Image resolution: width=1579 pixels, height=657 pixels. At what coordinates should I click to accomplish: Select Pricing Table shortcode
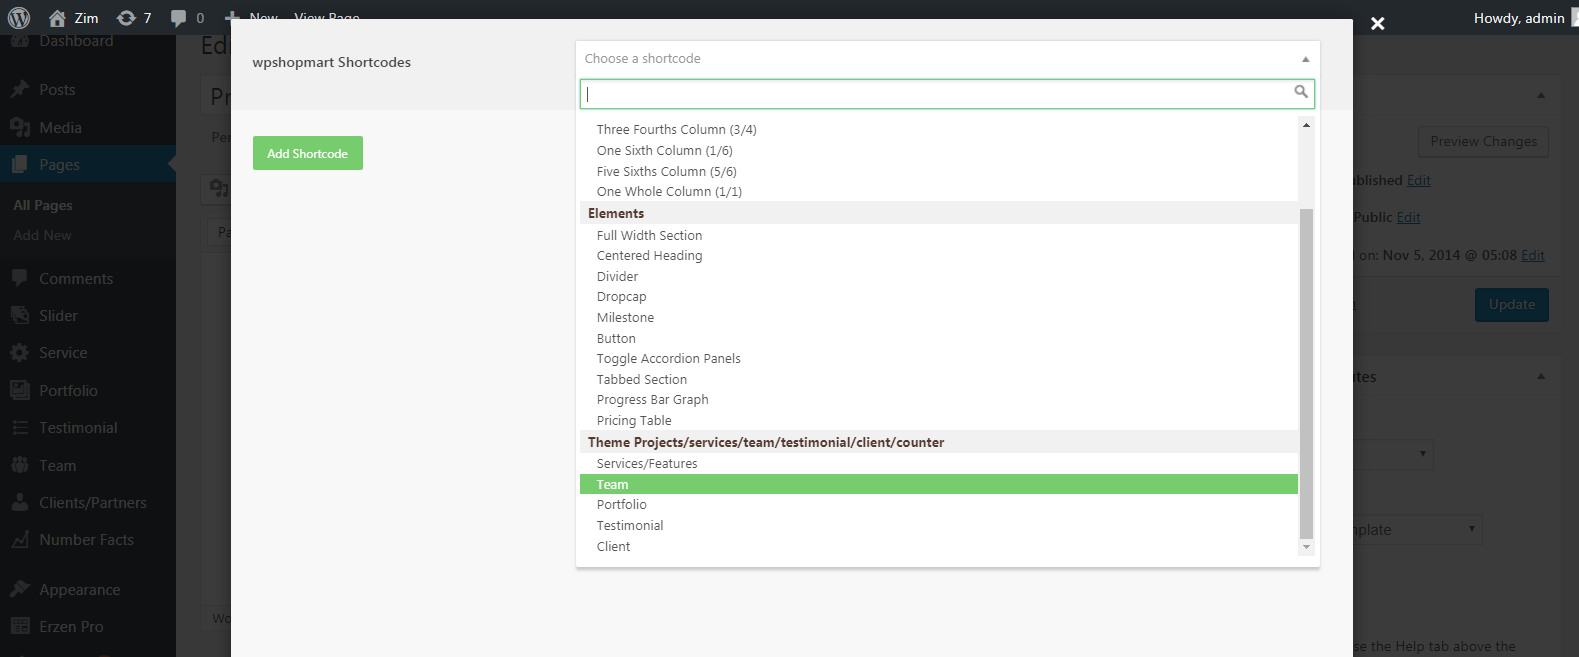coord(939,420)
